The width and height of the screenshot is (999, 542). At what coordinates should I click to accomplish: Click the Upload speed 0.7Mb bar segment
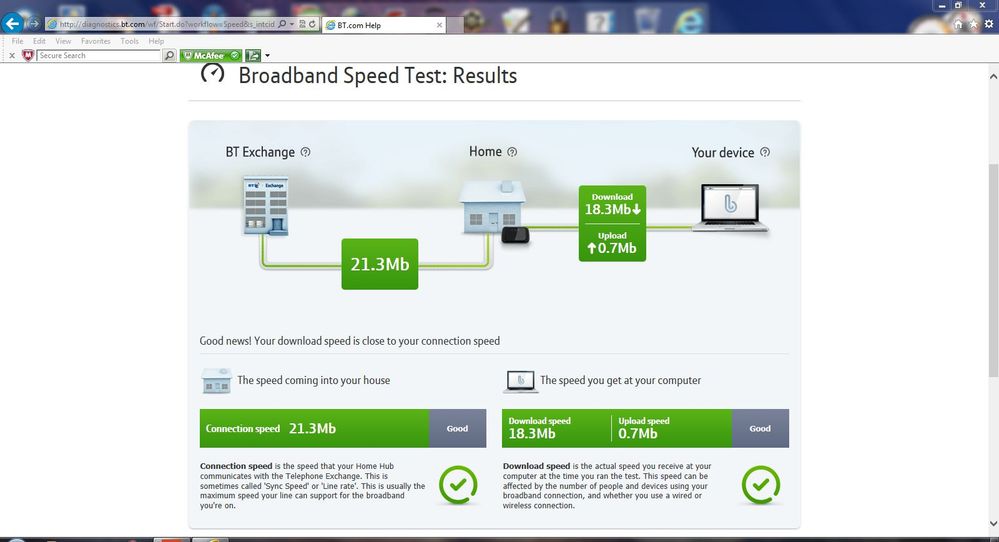pos(672,428)
